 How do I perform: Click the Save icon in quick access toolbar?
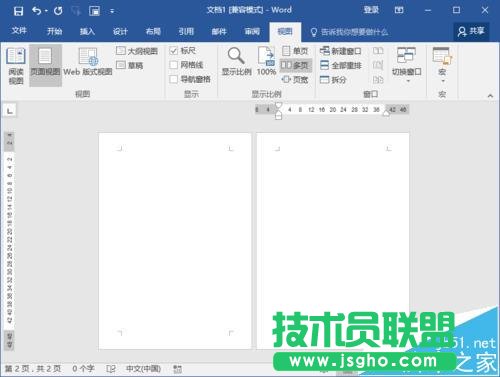click(18, 11)
